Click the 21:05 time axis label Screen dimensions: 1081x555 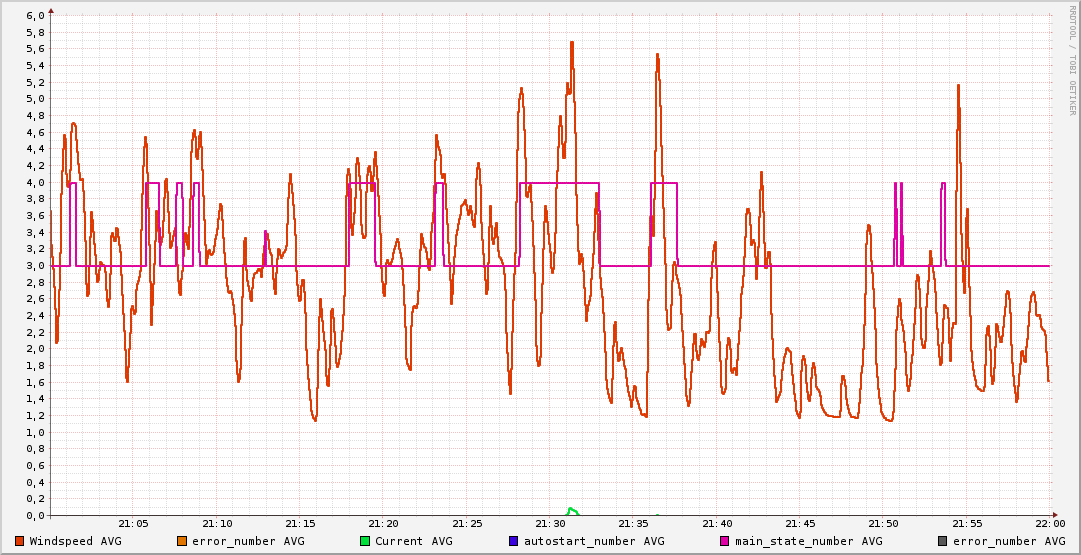133,524
